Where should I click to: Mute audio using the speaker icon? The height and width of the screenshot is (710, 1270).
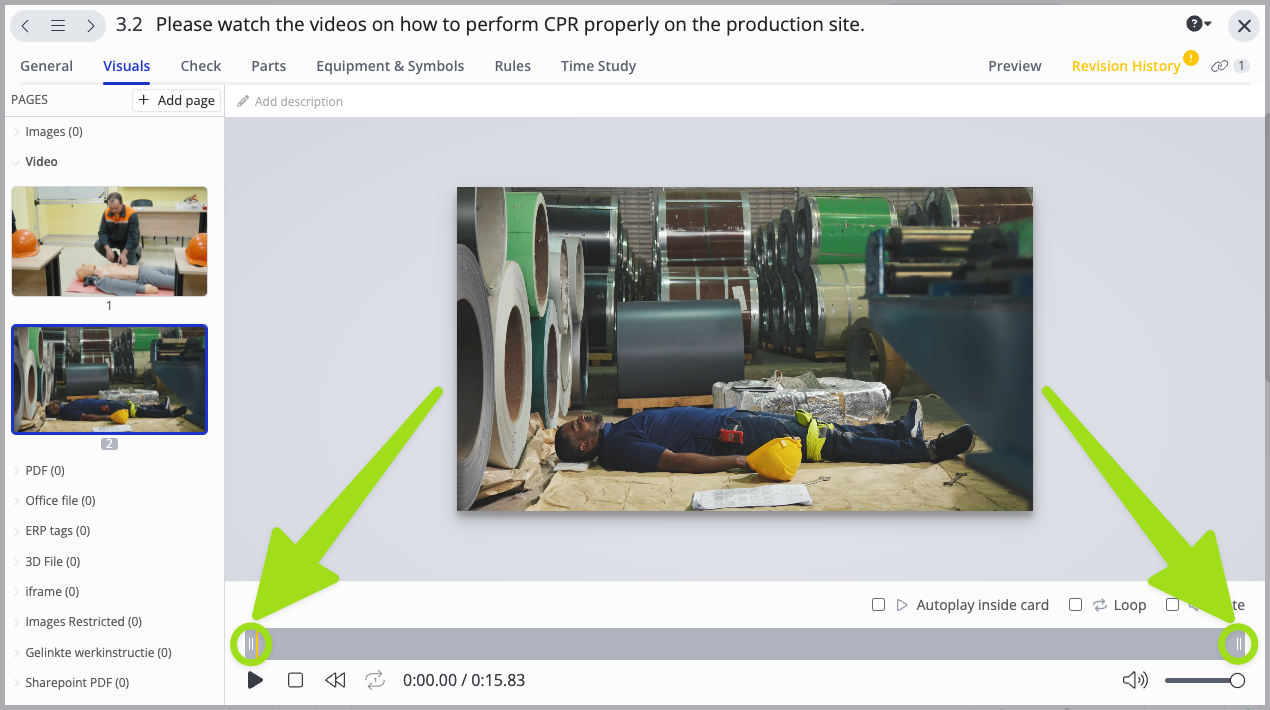(x=1135, y=680)
